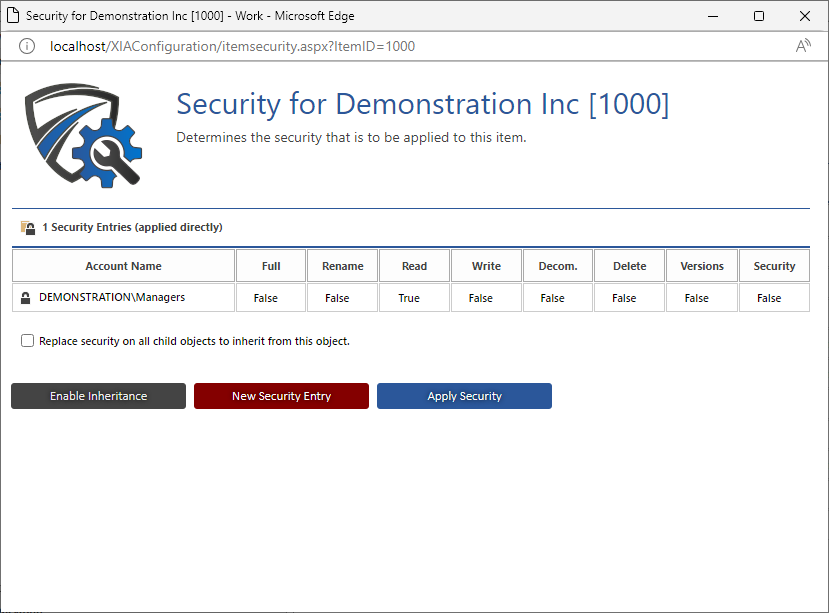Click the False value under Write
Screen dimensions: 829x613
pyautogui.click(x=481, y=298)
